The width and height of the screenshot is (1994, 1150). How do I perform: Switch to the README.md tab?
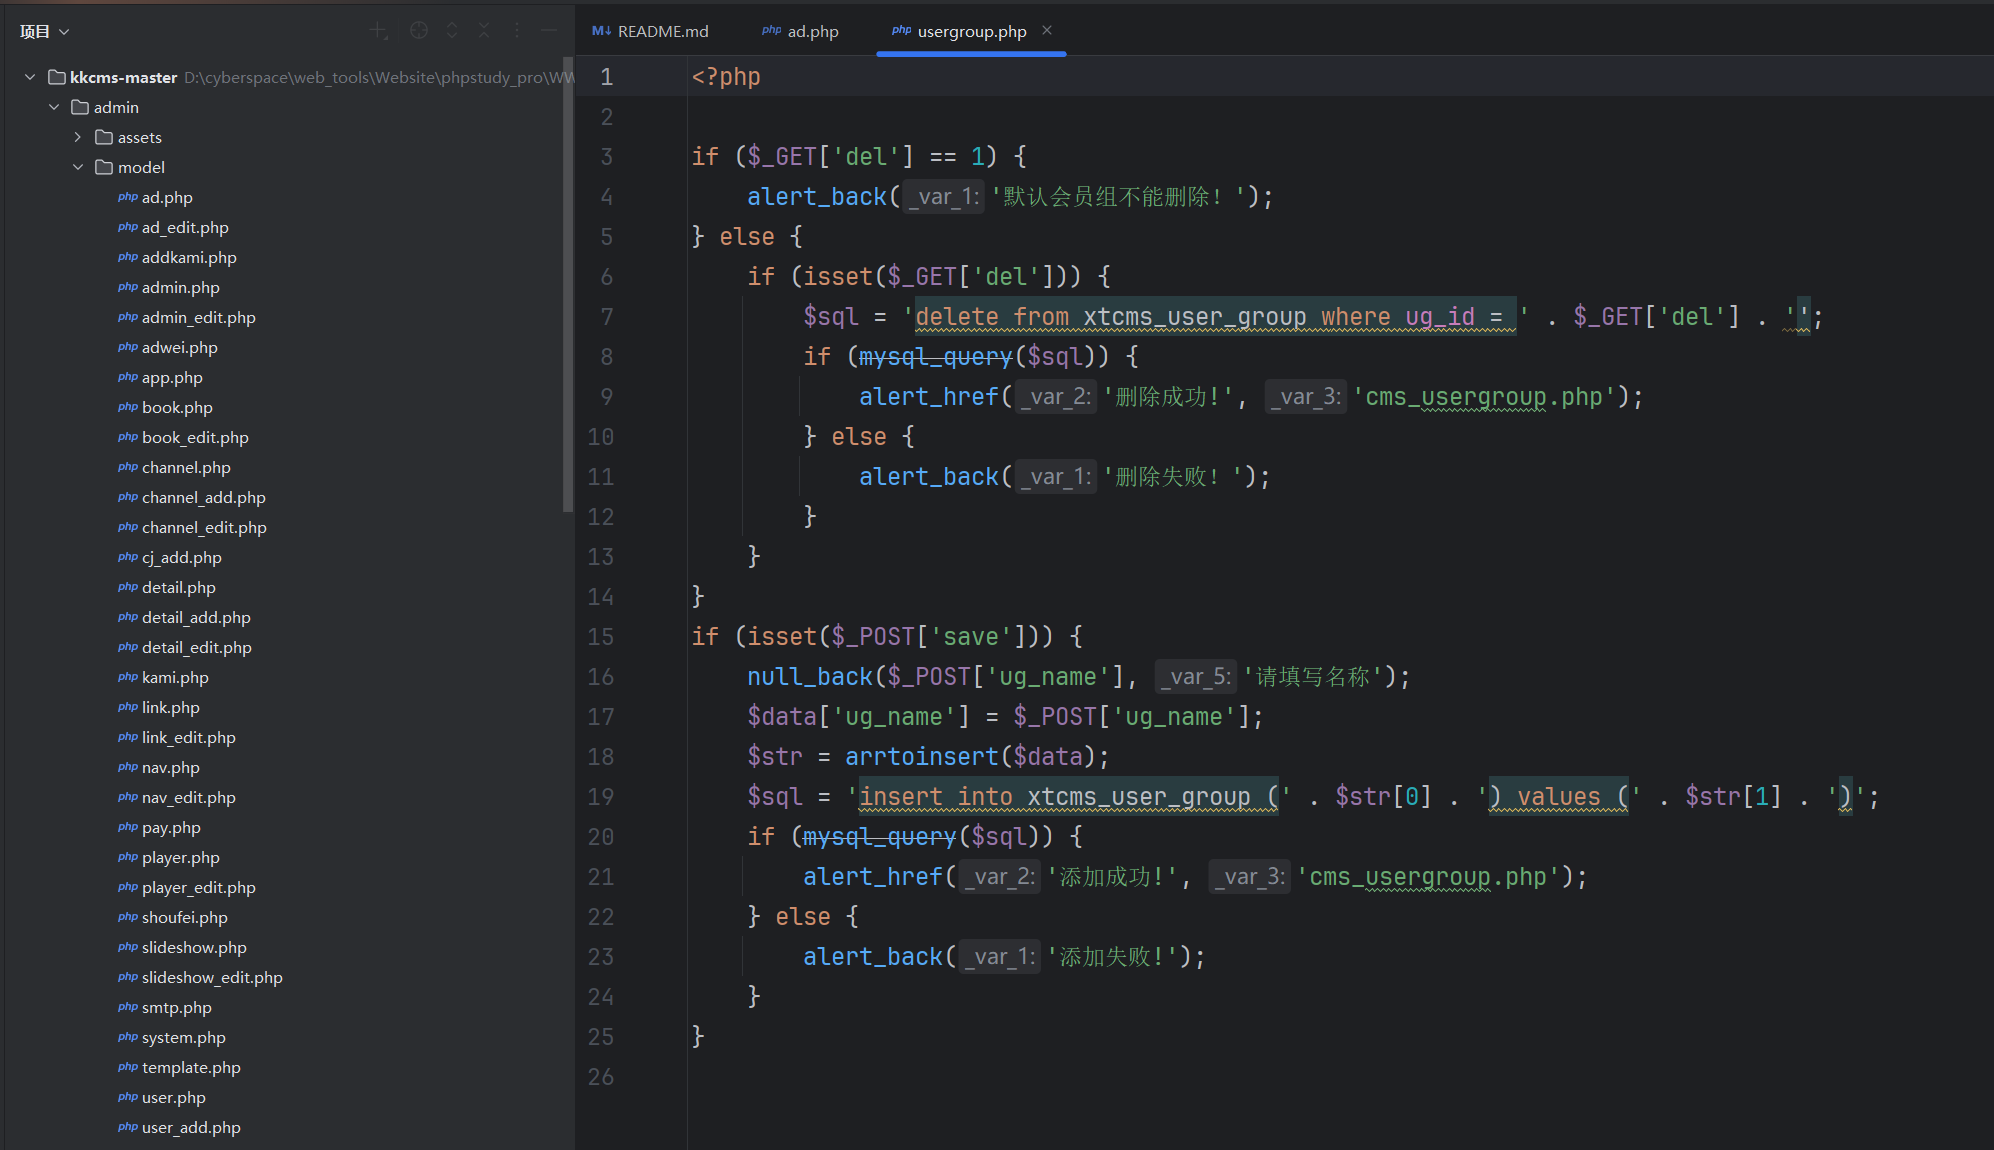[x=651, y=31]
